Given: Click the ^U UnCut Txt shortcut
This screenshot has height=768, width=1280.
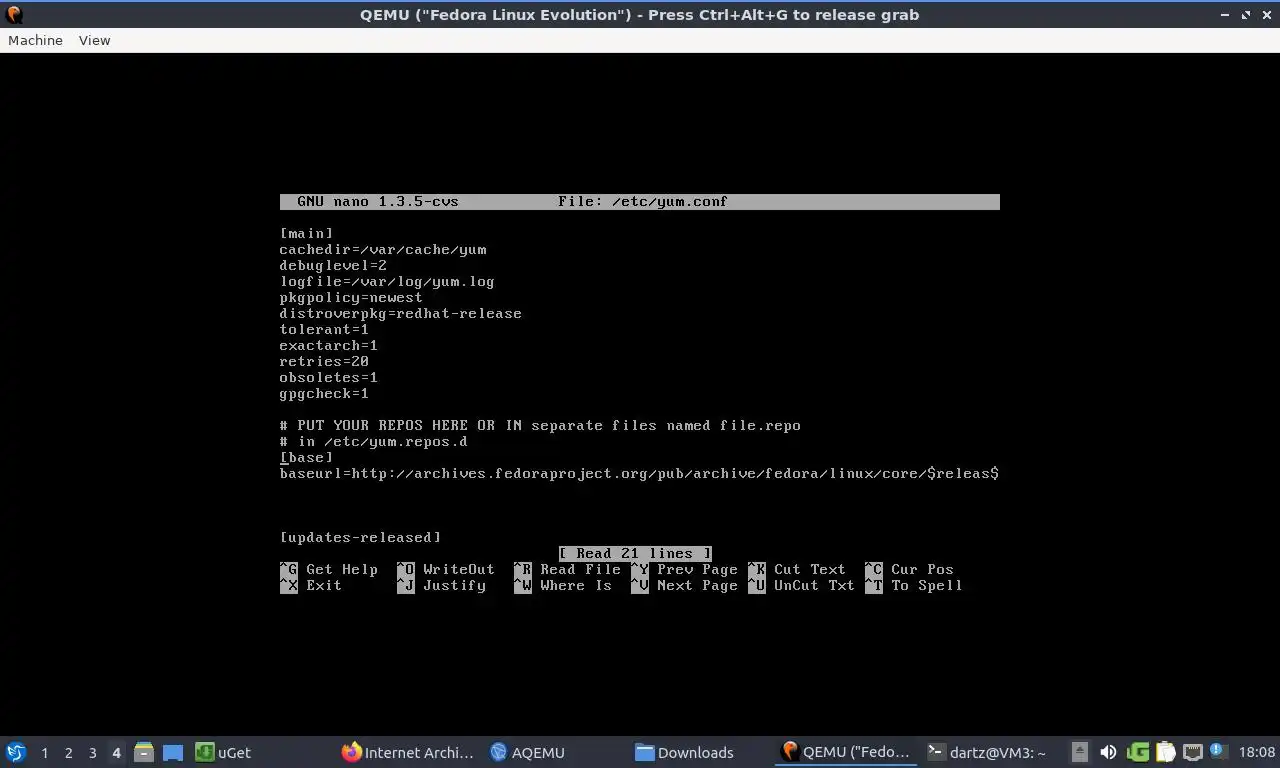Looking at the screenshot, I should click(x=802, y=585).
